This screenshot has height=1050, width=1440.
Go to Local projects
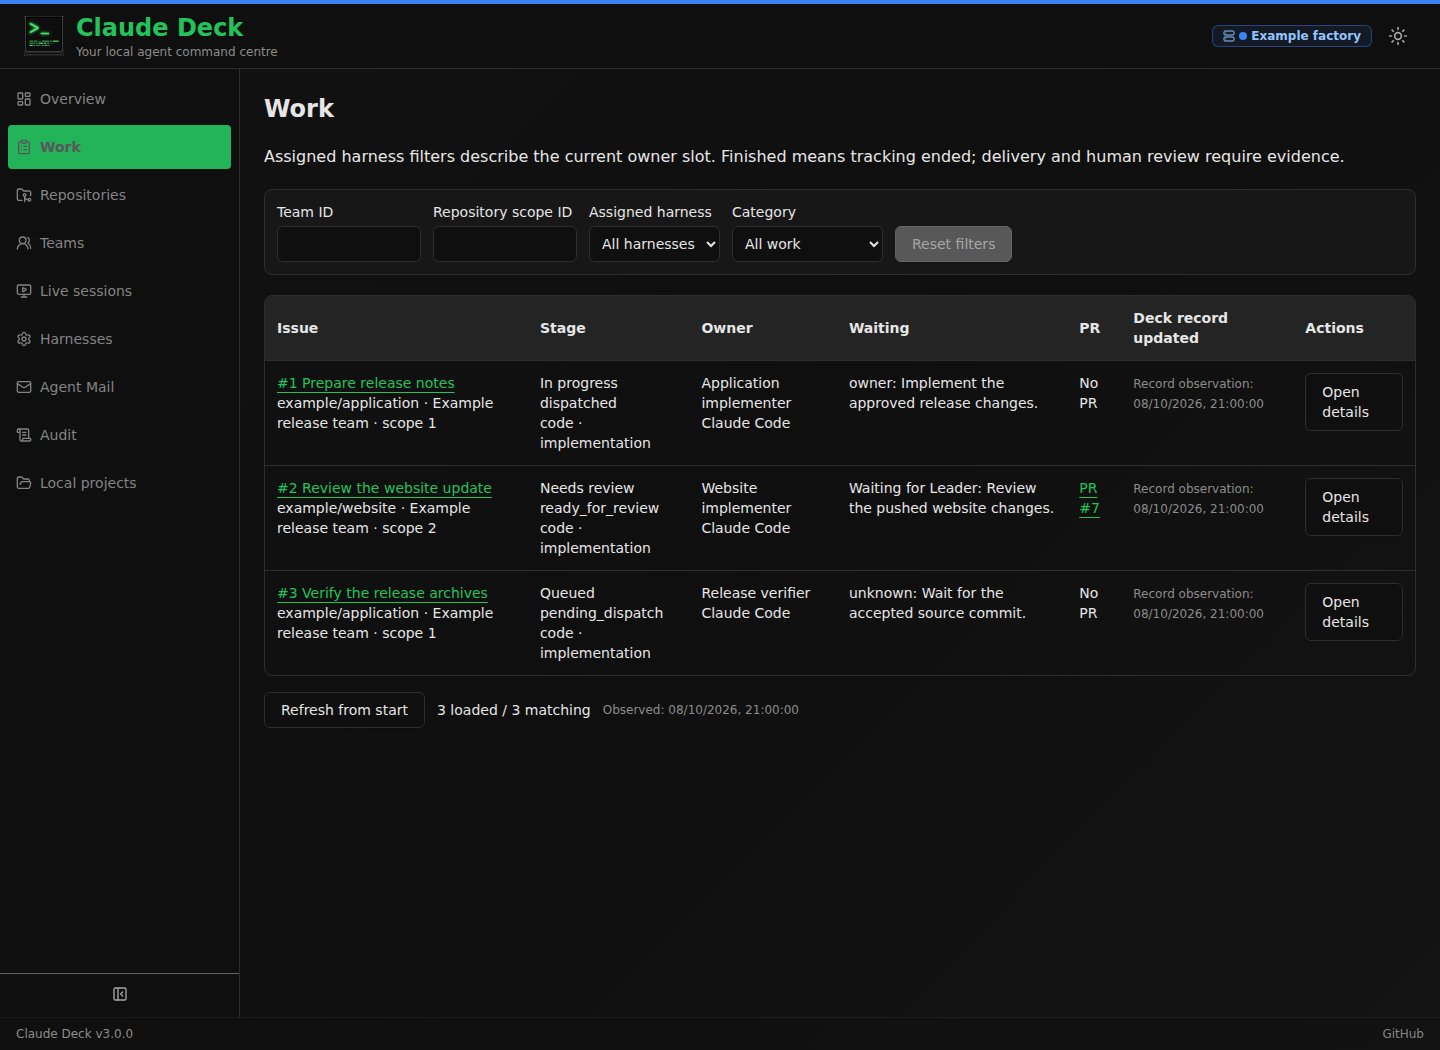[x=119, y=483]
